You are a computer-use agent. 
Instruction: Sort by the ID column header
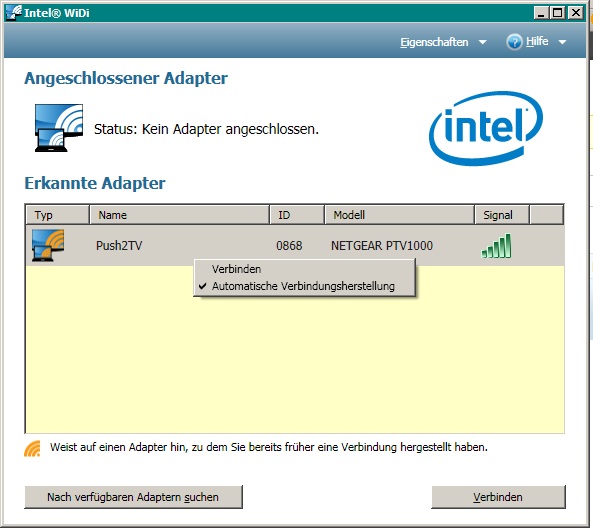click(297, 215)
